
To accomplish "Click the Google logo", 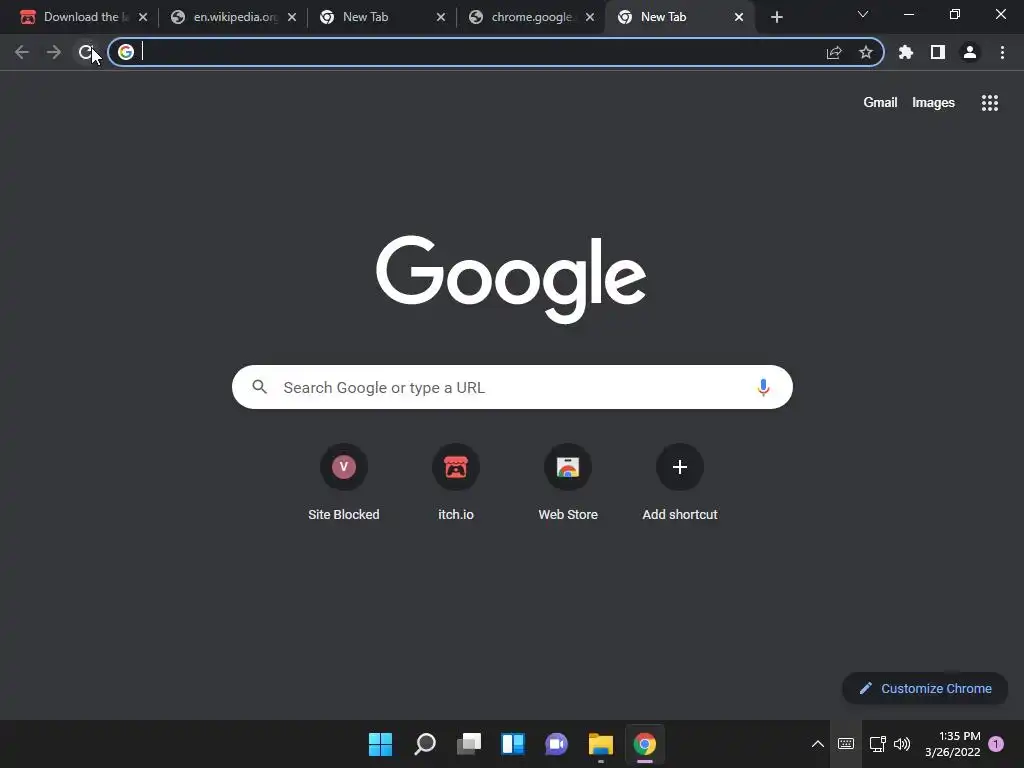I will coord(511,279).
